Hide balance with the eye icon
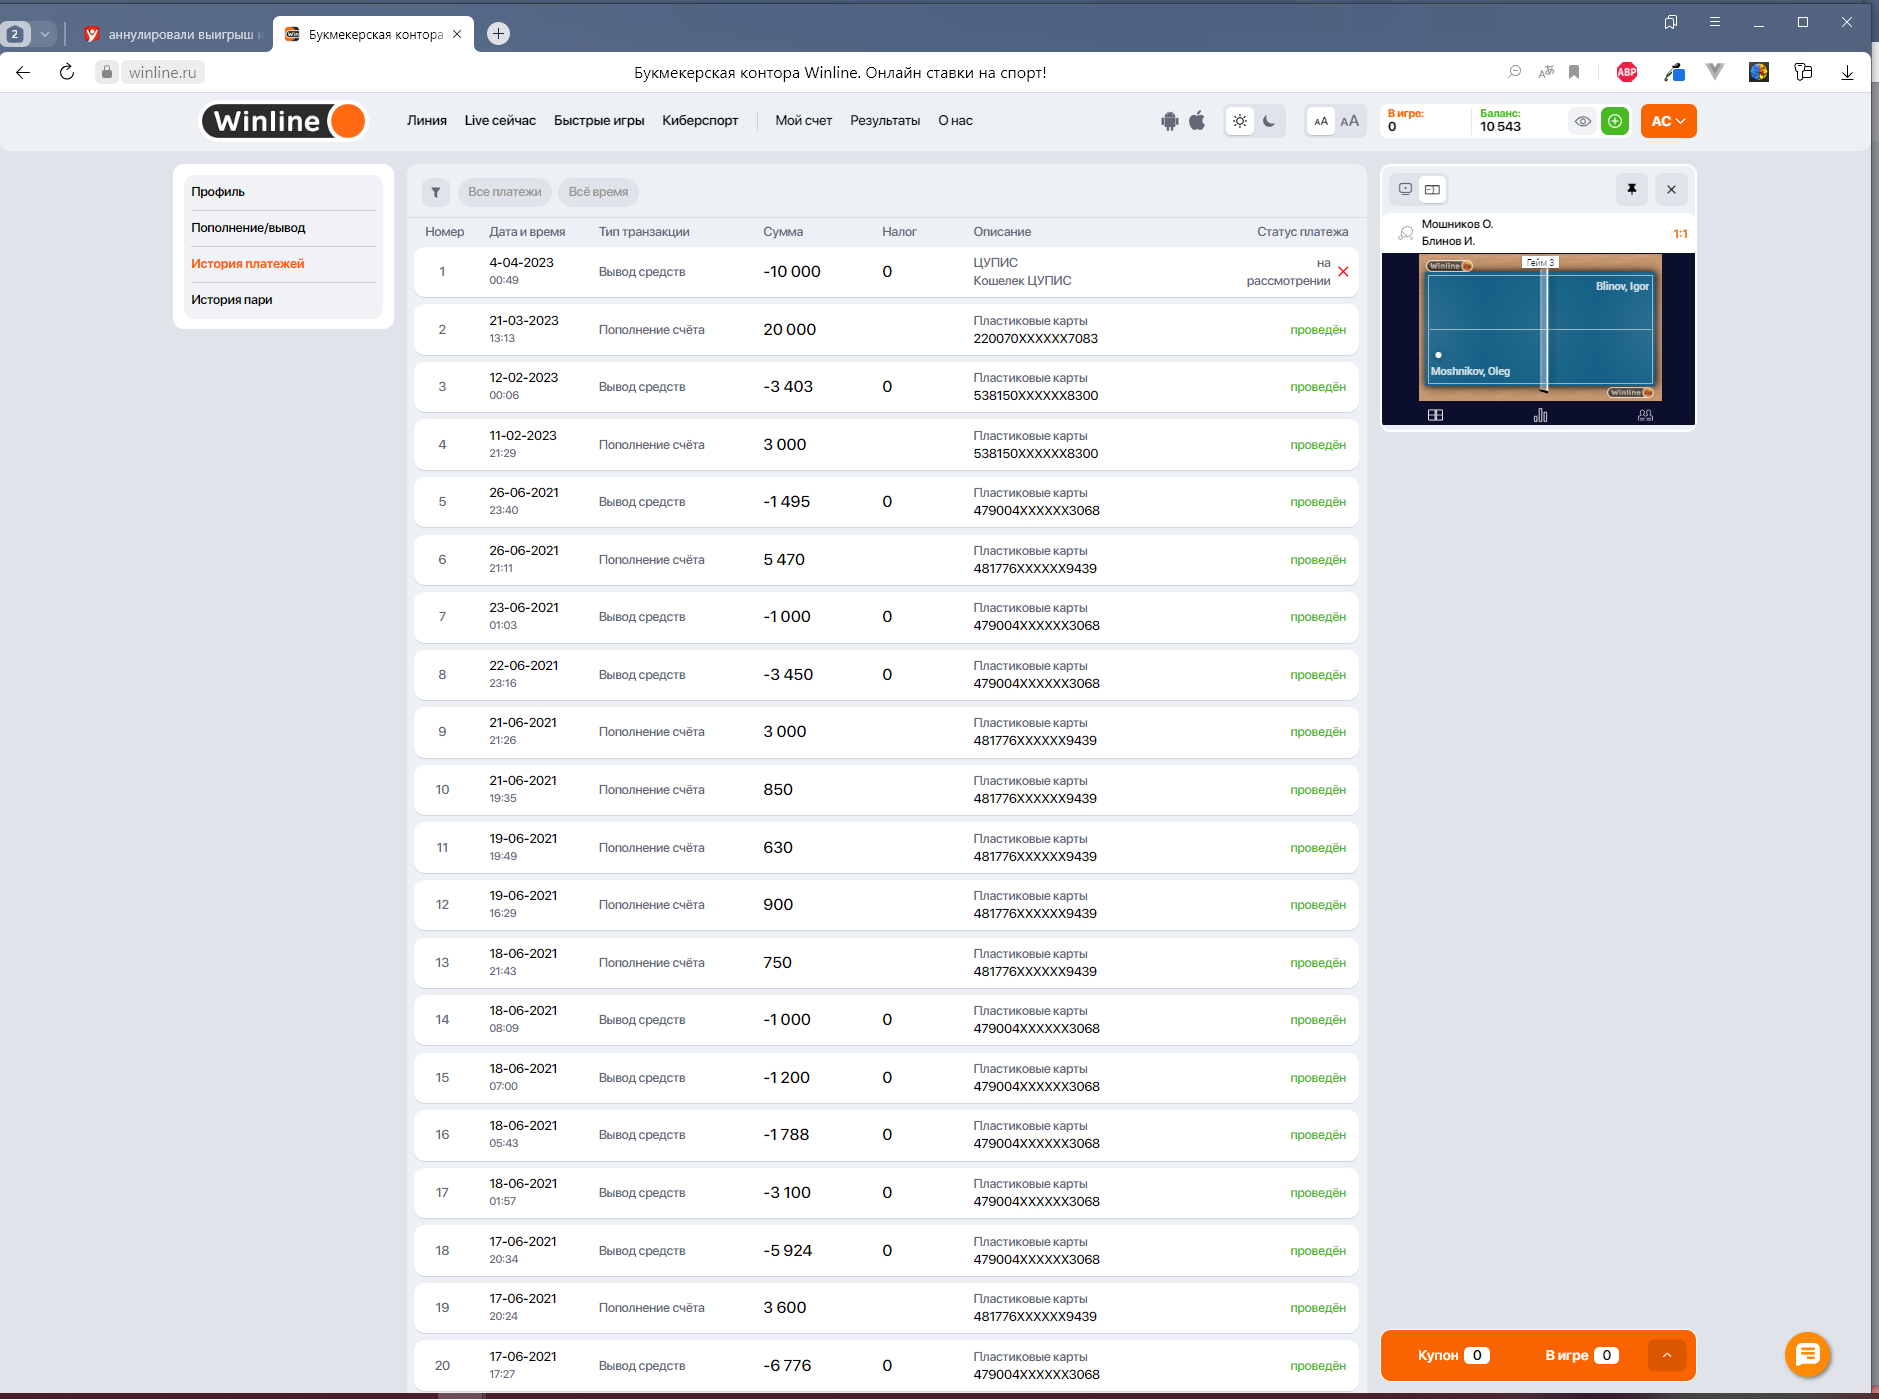This screenshot has width=1879, height=1399. [x=1582, y=121]
